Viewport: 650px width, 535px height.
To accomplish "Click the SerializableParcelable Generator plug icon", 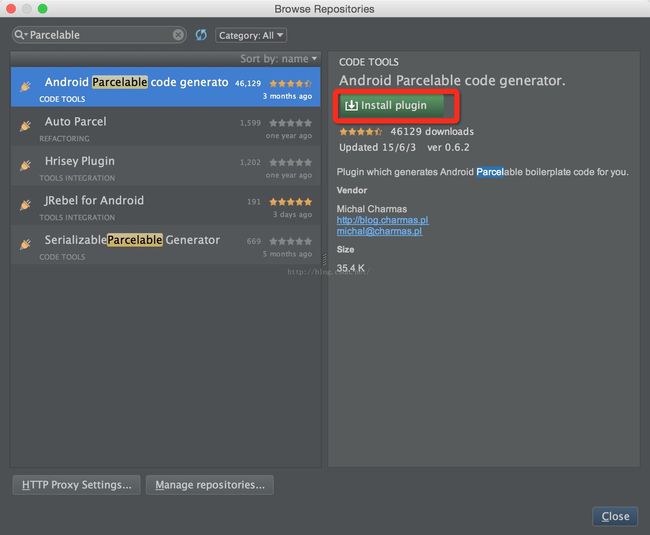I will coord(26,244).
